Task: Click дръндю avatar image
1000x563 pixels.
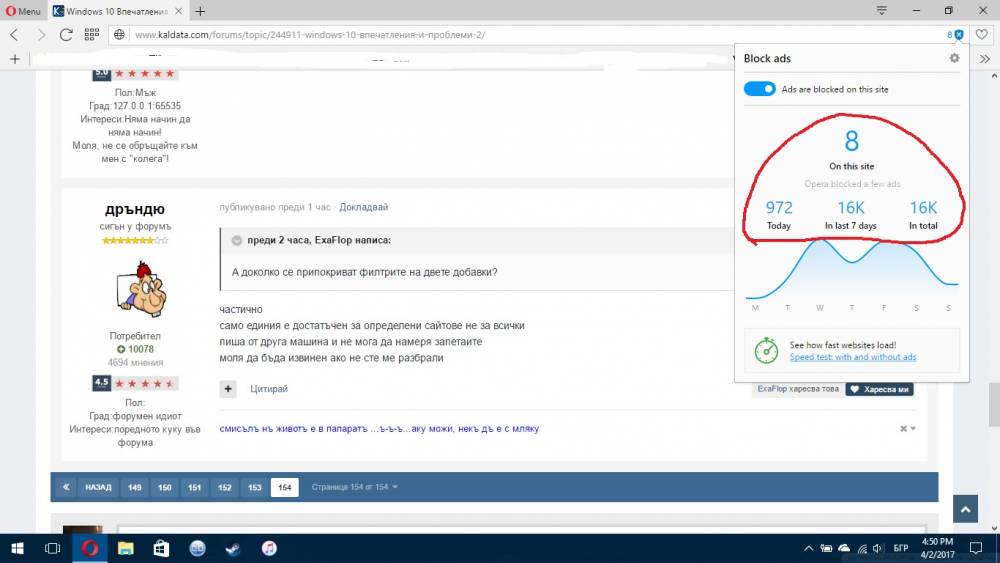Action: pos(142,289)
